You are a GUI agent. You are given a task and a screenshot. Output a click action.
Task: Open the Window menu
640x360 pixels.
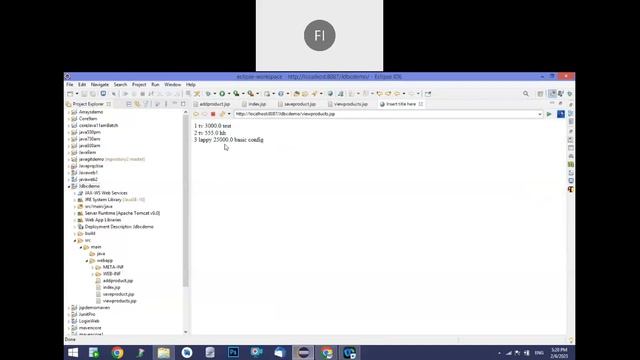point(172,84)
